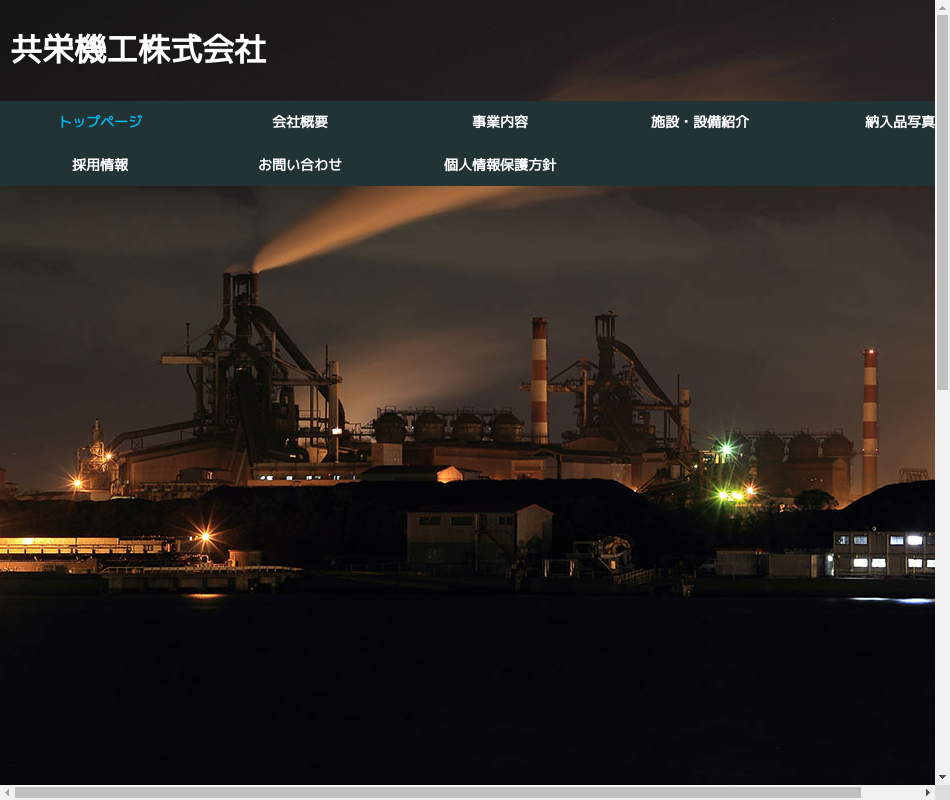Click the vertical scrollbar up arrow
950x800 pixels.
[x=942, y=8]
